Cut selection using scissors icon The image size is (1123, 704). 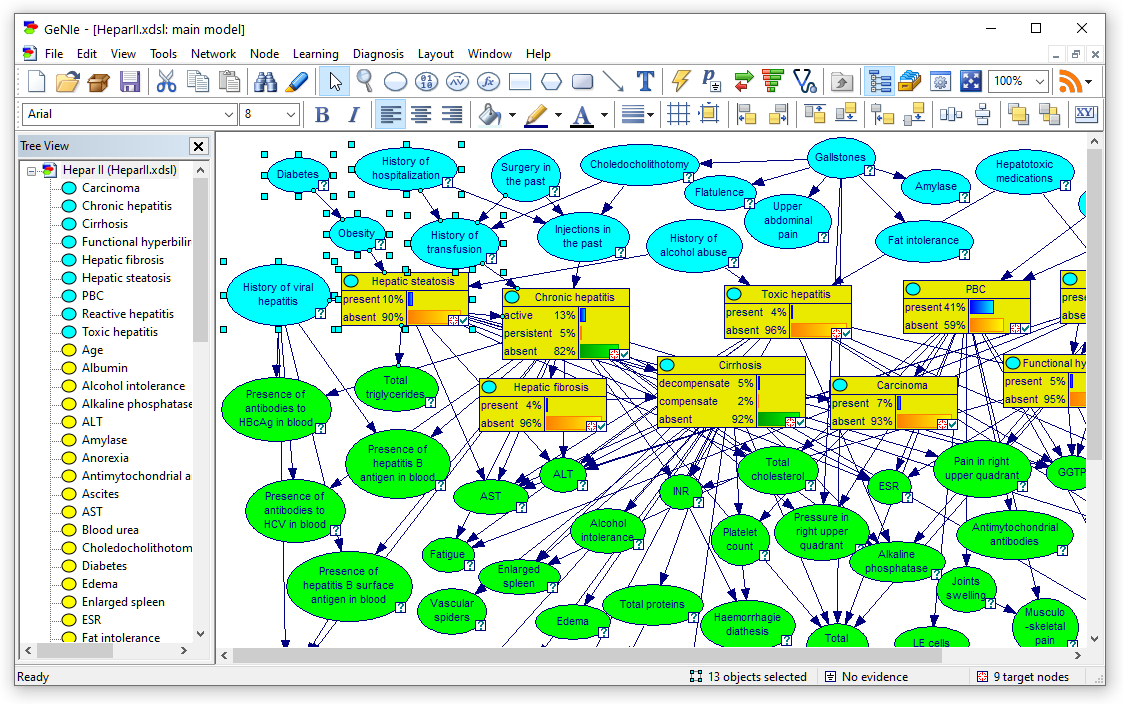(166, 82)
